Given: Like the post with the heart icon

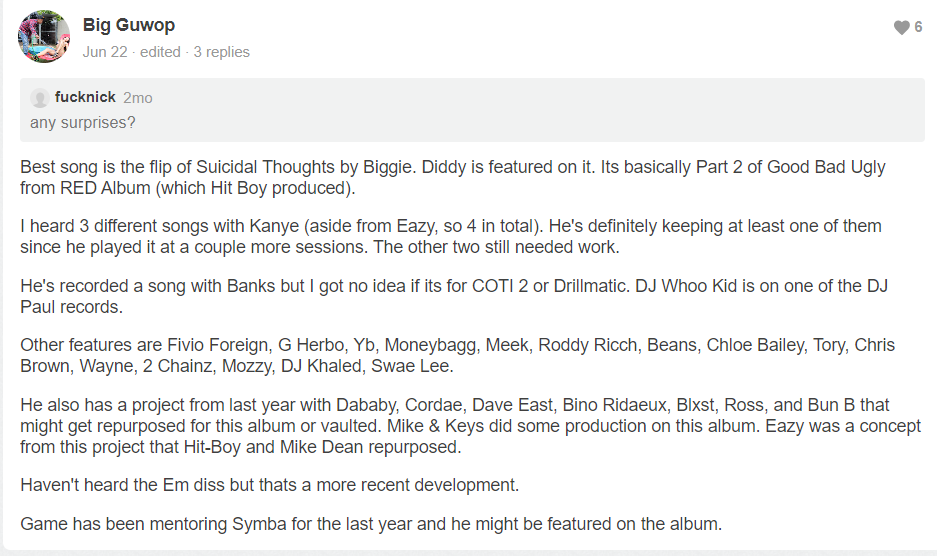Looking at the screenshot, I should tap(901, 28).
